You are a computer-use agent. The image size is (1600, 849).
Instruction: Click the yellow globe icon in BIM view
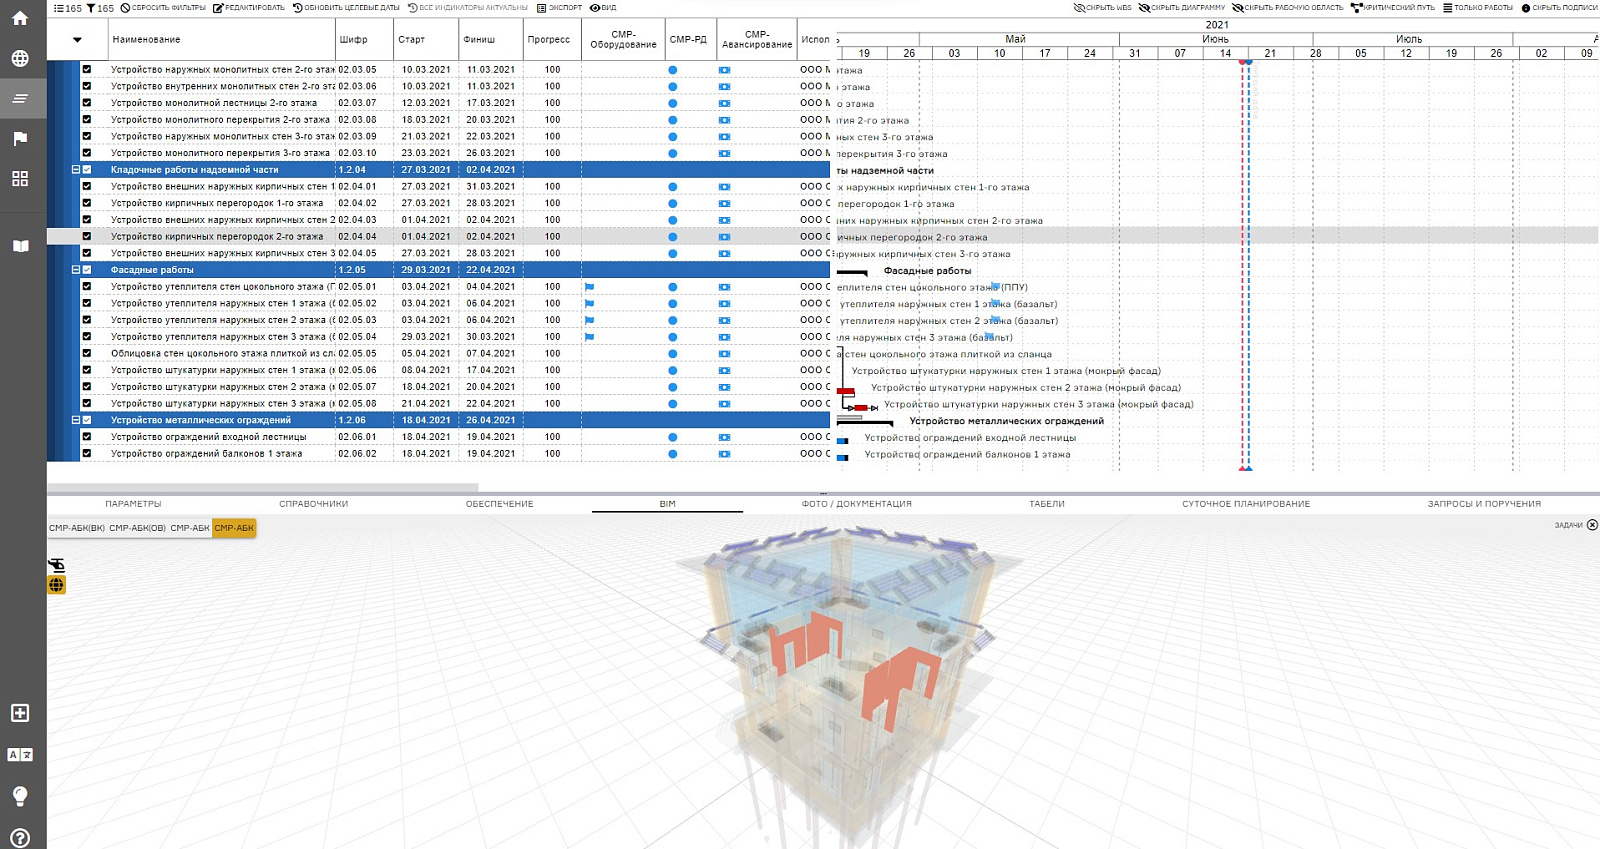coord(57,585)
